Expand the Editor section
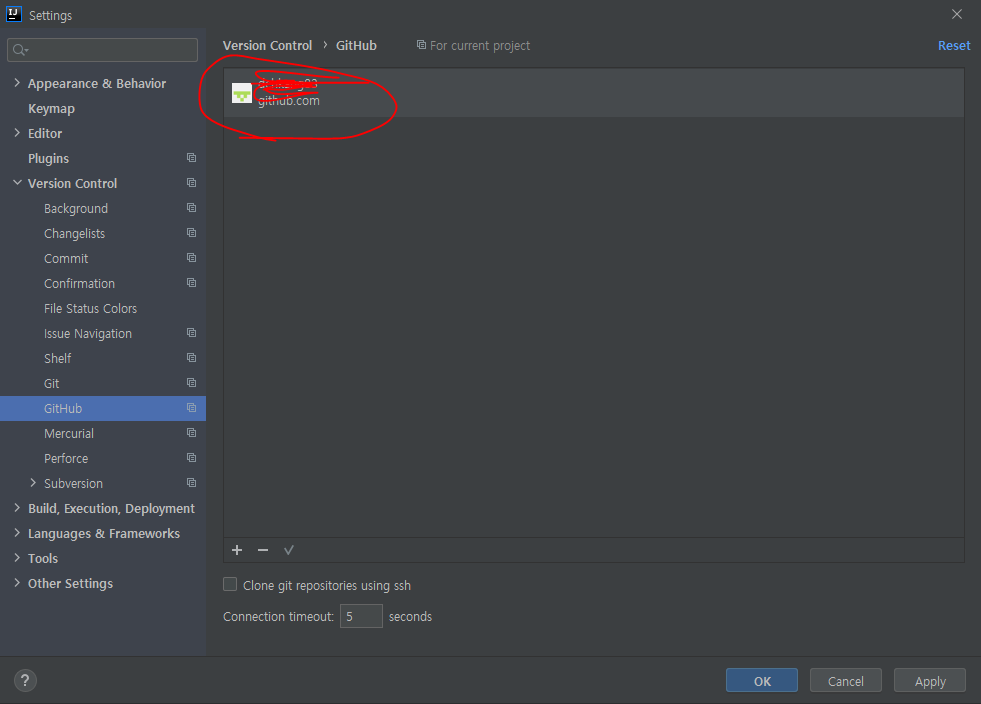The height and width of the screenshot is (704, 981). pos(17,133)
